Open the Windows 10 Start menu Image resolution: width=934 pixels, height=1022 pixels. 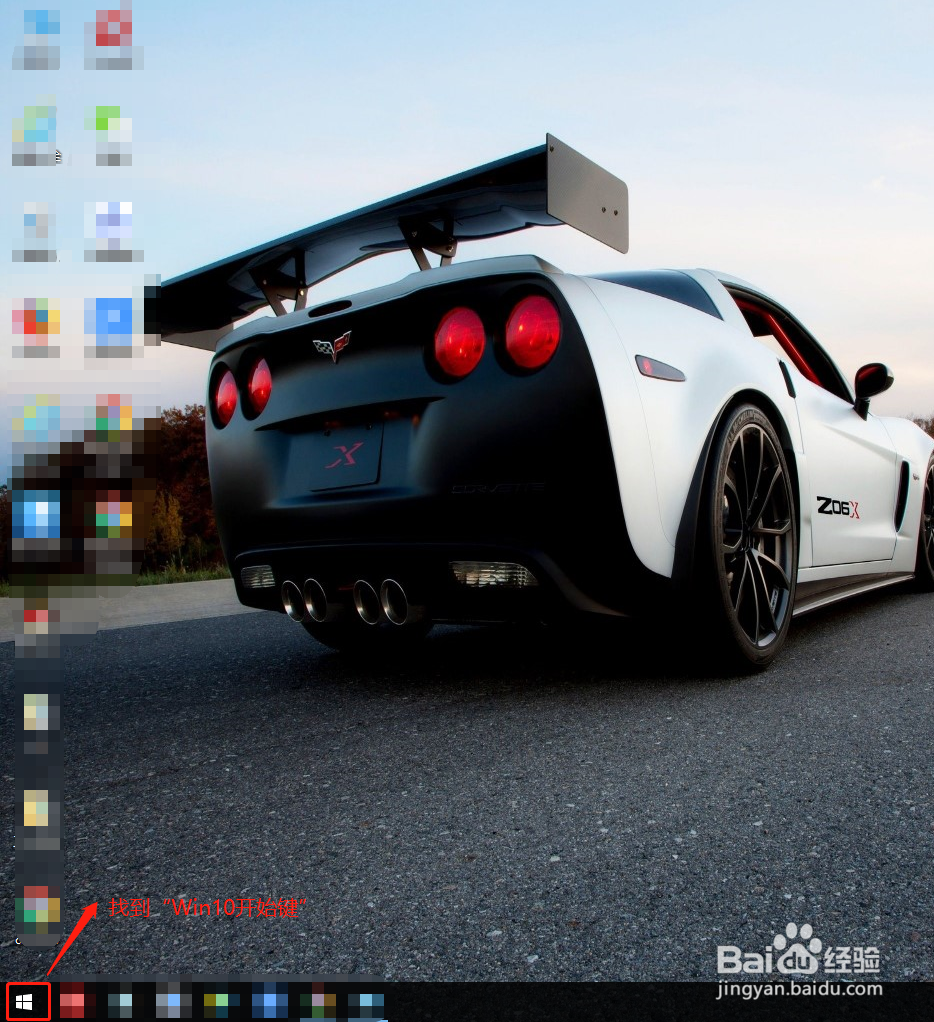pos(24,1002)
